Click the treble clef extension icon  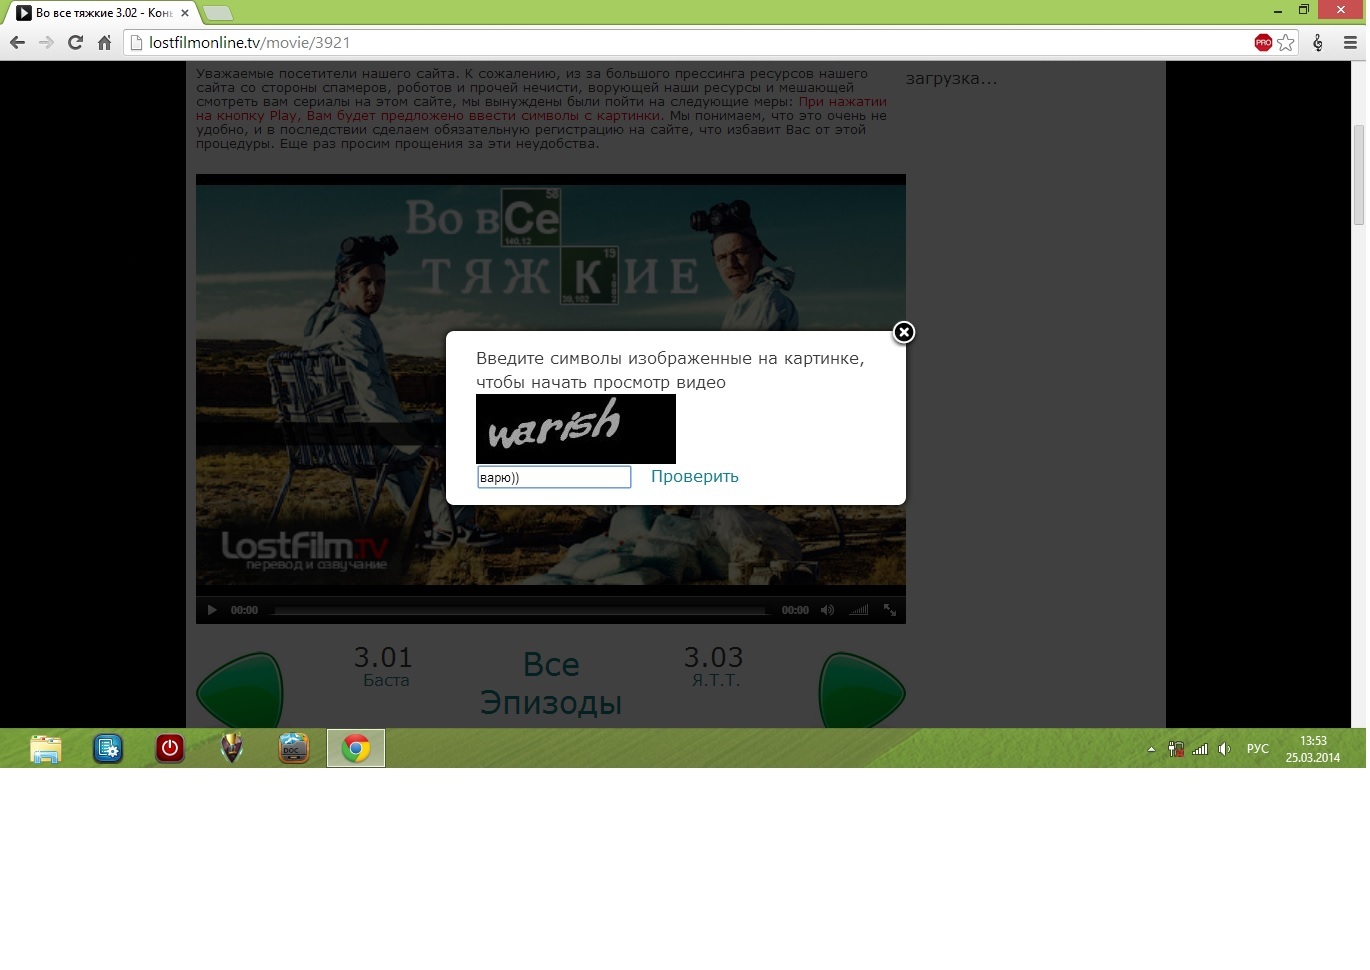click(x=1318, y=43)
